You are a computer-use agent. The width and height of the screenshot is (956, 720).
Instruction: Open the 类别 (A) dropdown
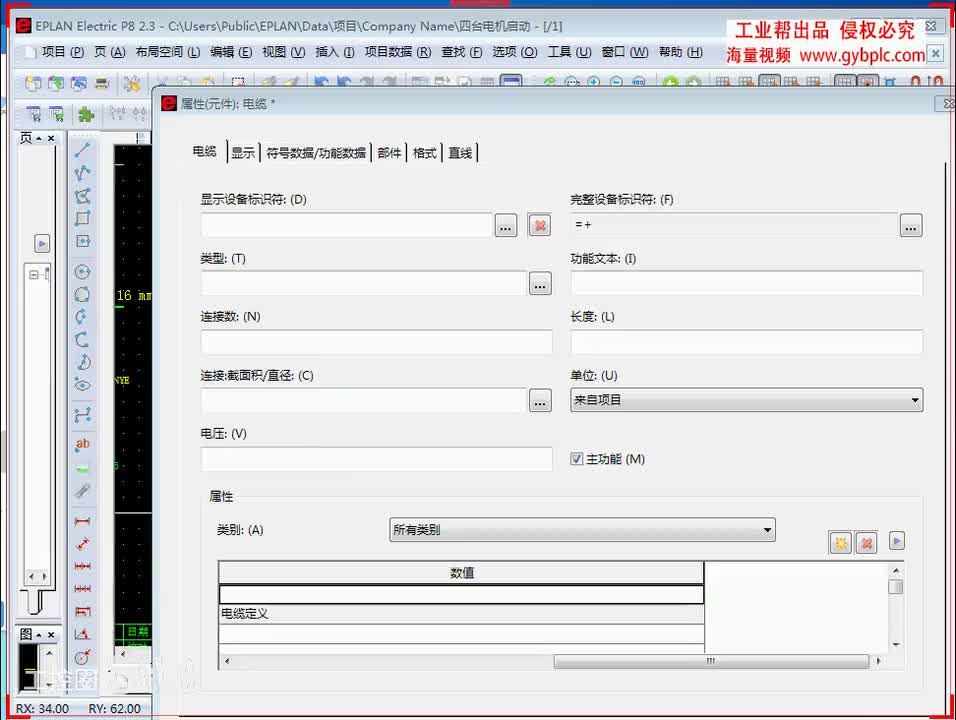(582, 530)
